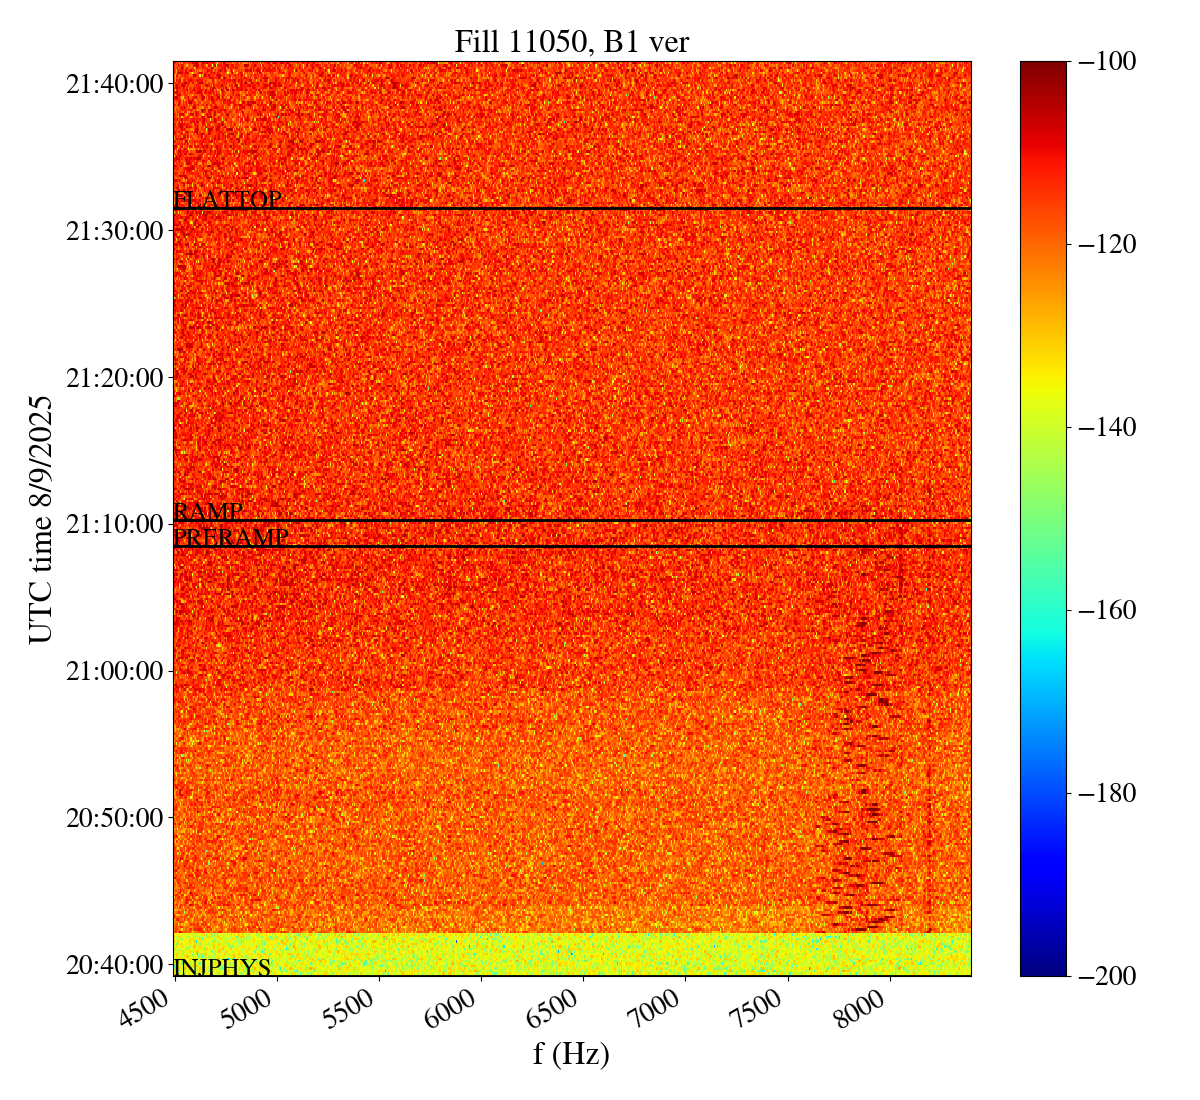
Task: Select the "UTC time 8/9/2025" y-axis label
Action: [x=40, y=519]
